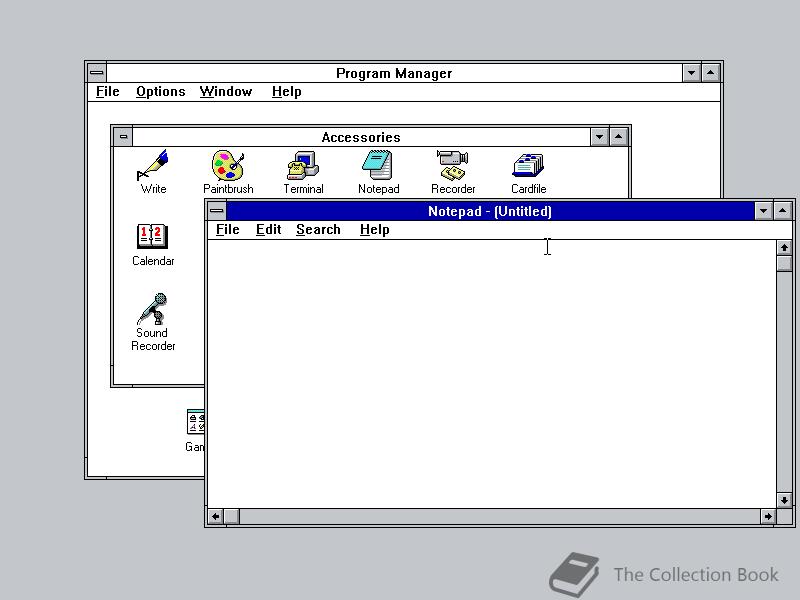Minimize the Notepad window
The height and width of the screenshot is (600, 800).
pos(763,211)
